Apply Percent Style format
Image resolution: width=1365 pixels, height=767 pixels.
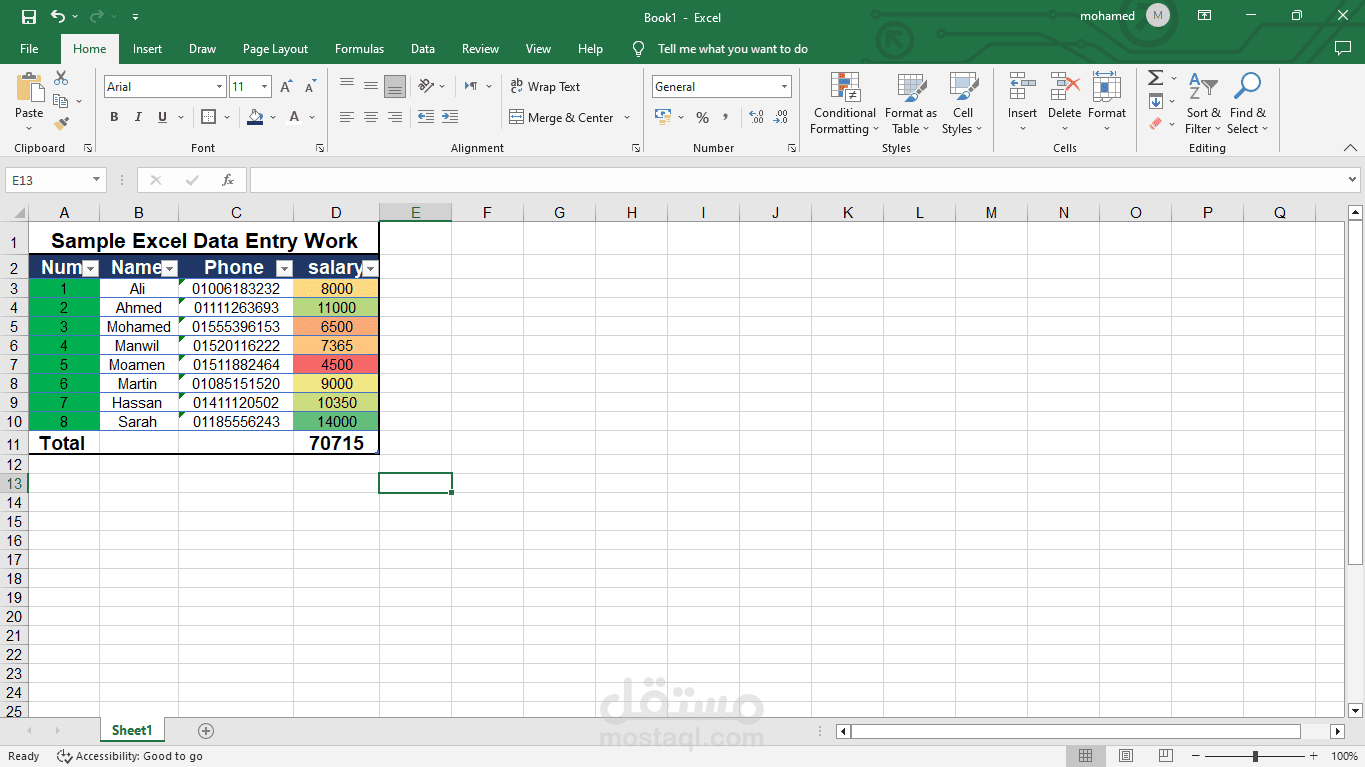tap(702, 117)
